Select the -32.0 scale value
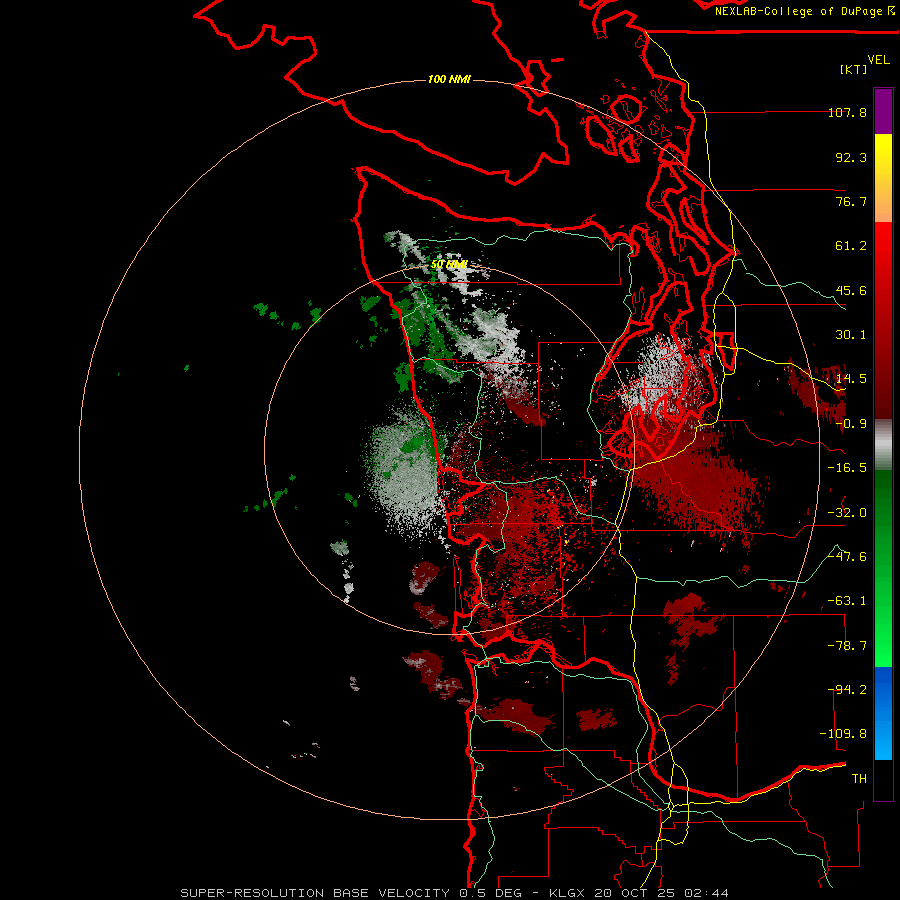Viewport: 900px width, 900px height. (847, 513)
